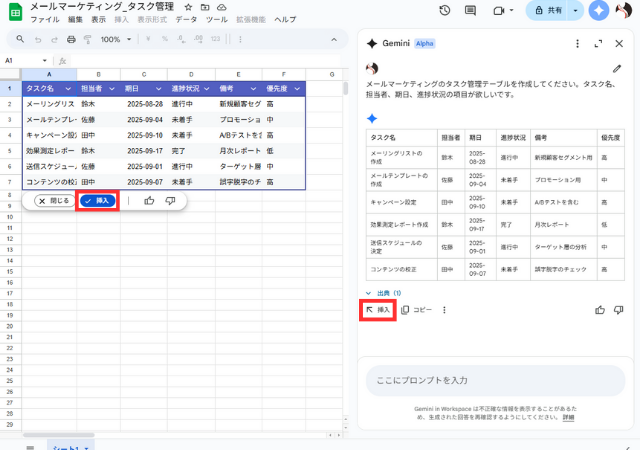Open the Name box dropdown

(x=44, y=60)
